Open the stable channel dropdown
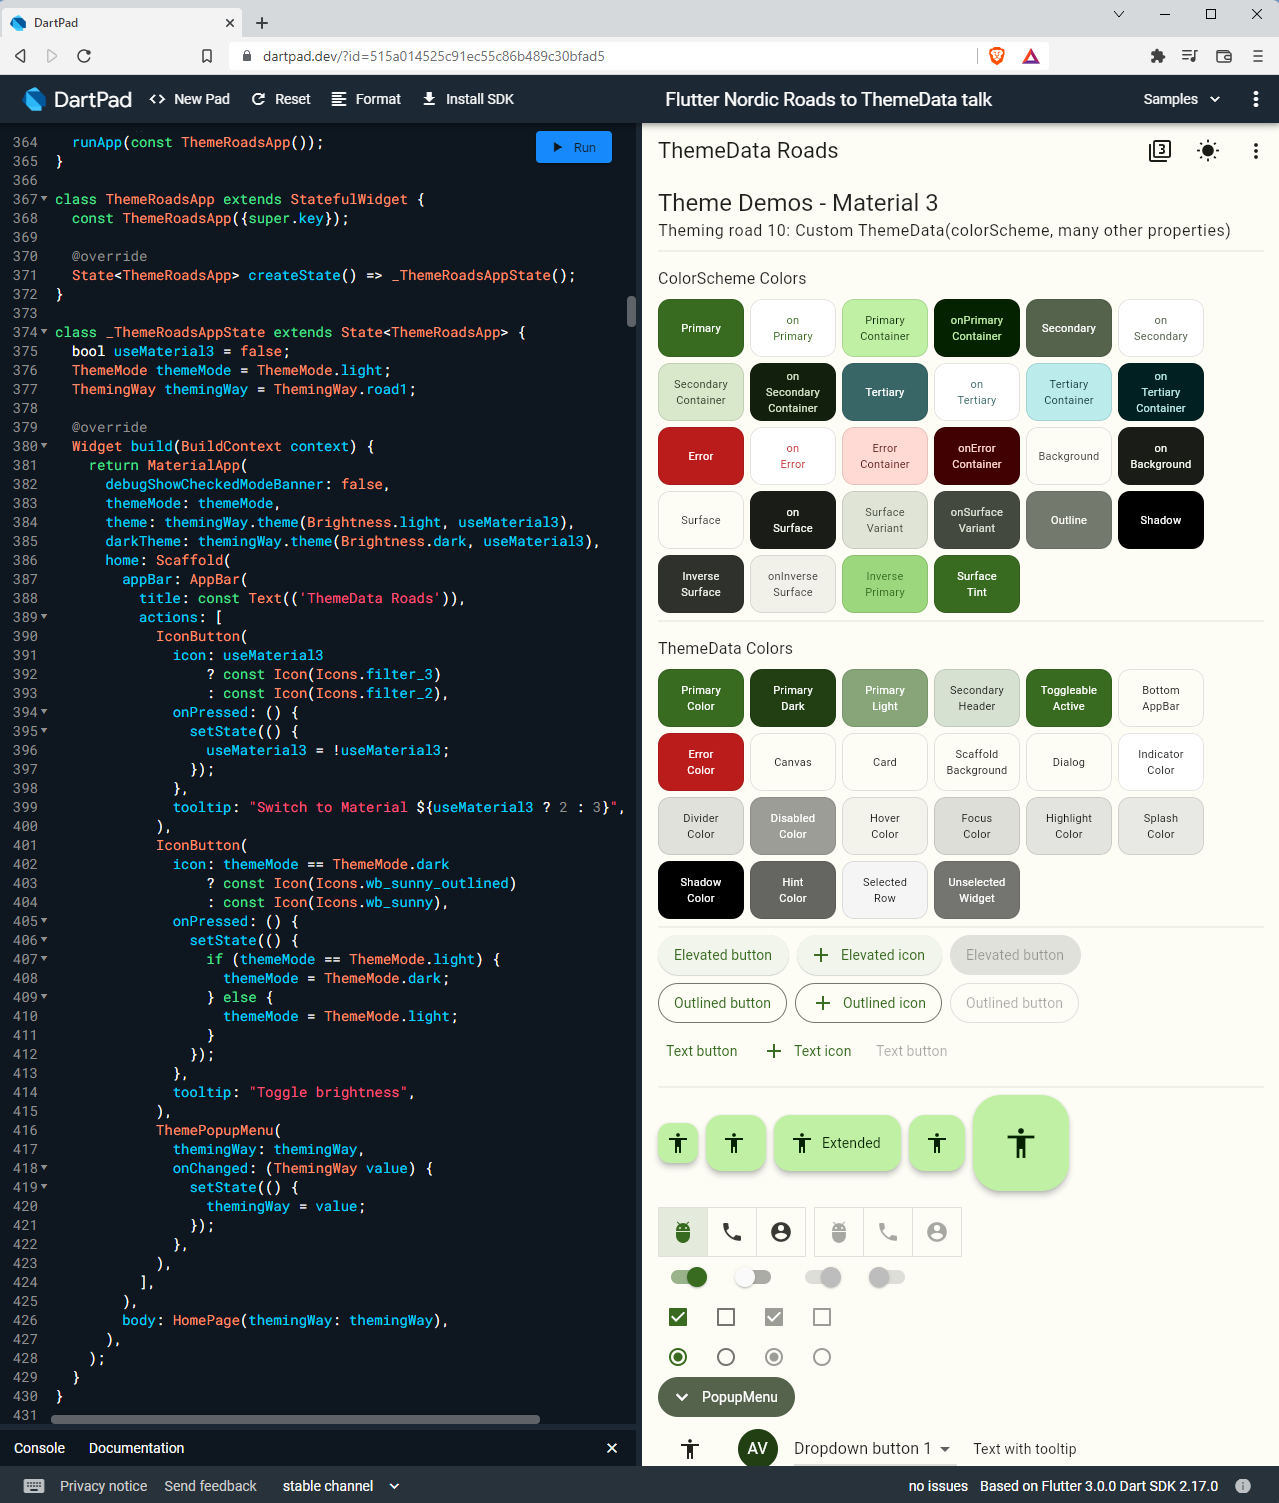The image size is (1279, 1503). coord(341,1486)
